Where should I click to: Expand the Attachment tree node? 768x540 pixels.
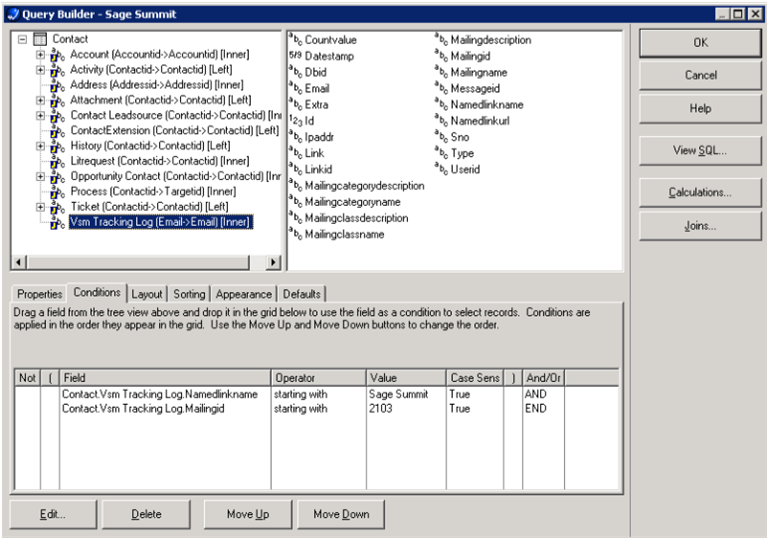point(40,100)
